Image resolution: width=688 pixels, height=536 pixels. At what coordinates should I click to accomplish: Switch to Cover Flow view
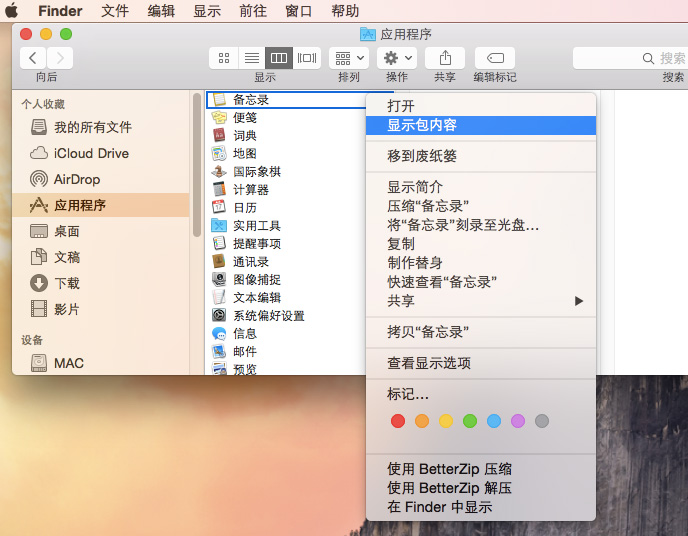click(307, 58)
